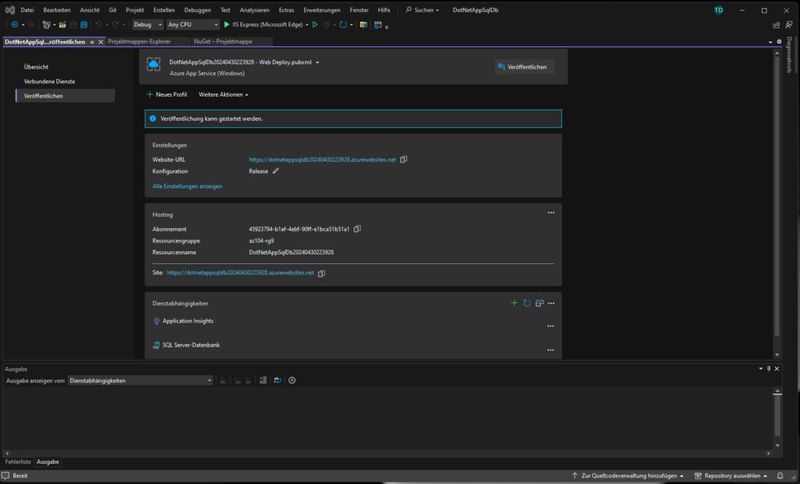Open the document tab list dropdown arrow
Image resolution: width=800 pixels, height=484 pixels.
point(770,42)
